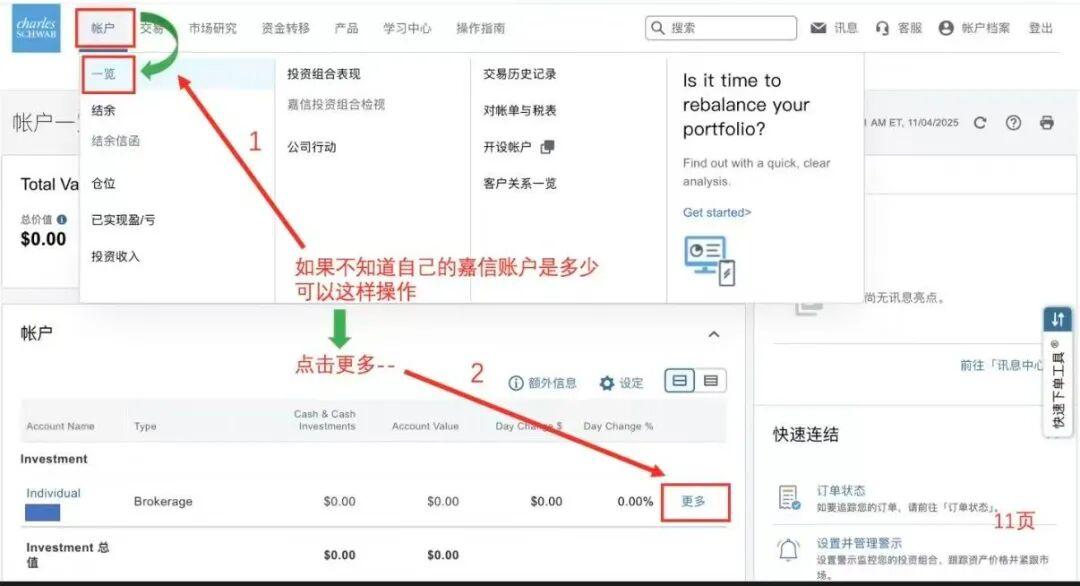
Task: Open the 学习中心 menu
Action: tap(407, 28)
